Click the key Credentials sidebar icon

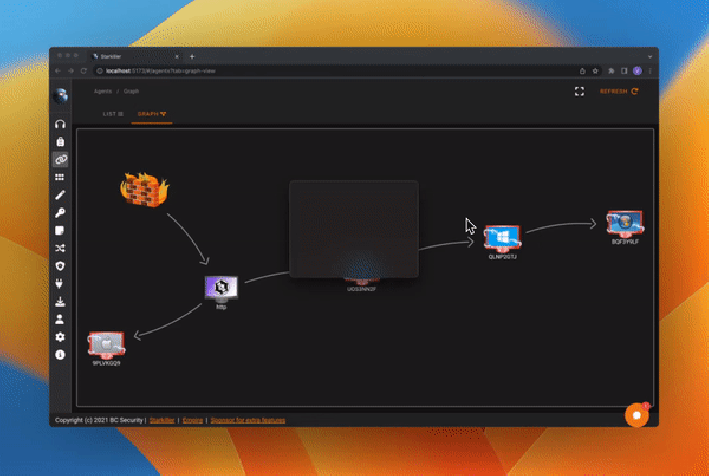click(60, 213)
